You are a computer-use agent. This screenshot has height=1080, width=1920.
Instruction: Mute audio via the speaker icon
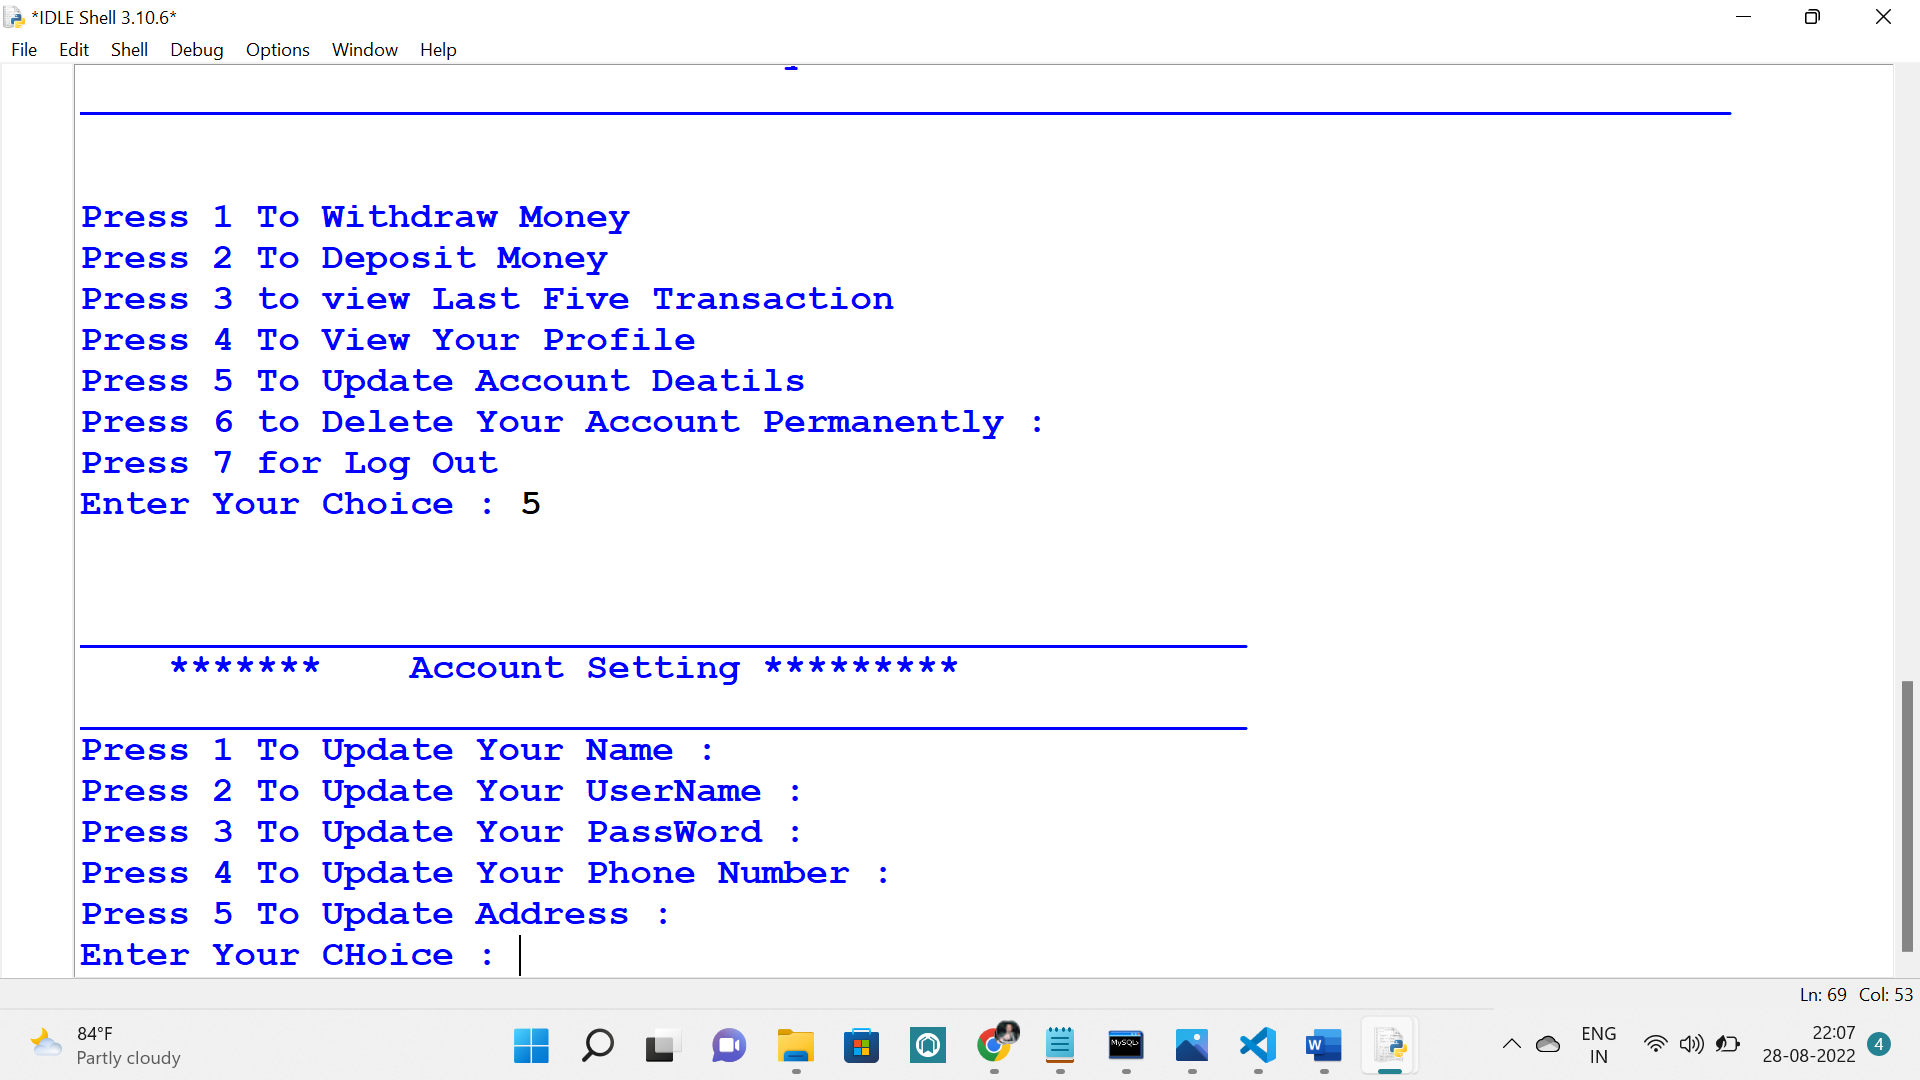click(1692, 1043)
